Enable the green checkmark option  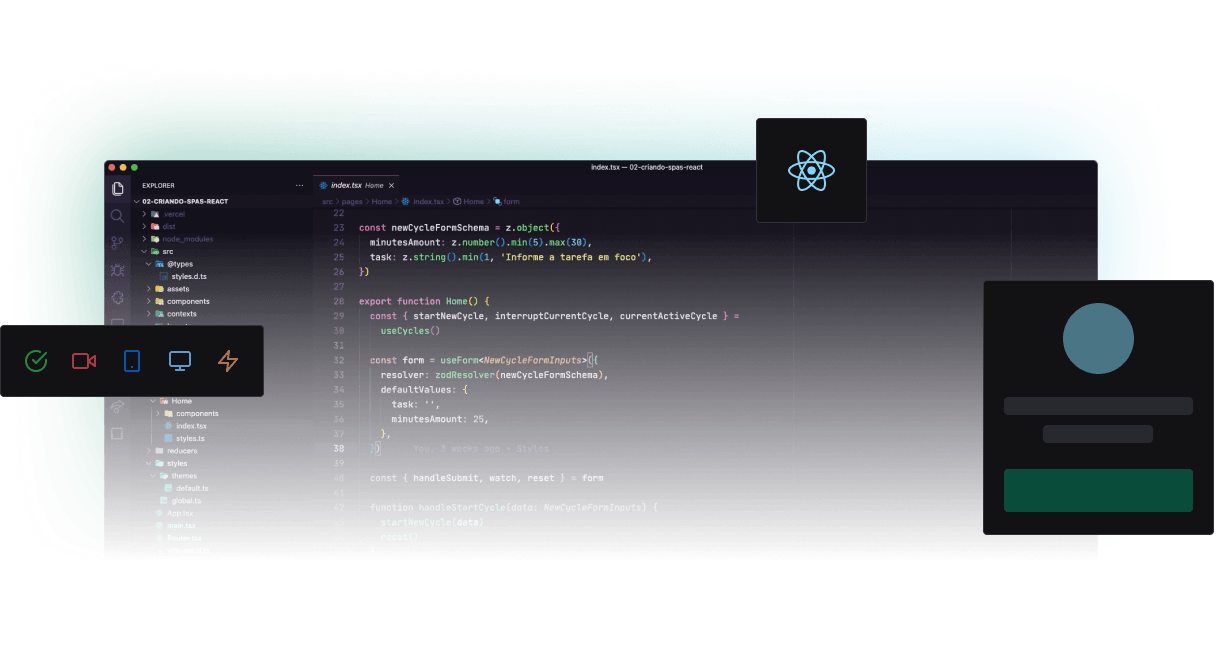[x=36, y=362]
